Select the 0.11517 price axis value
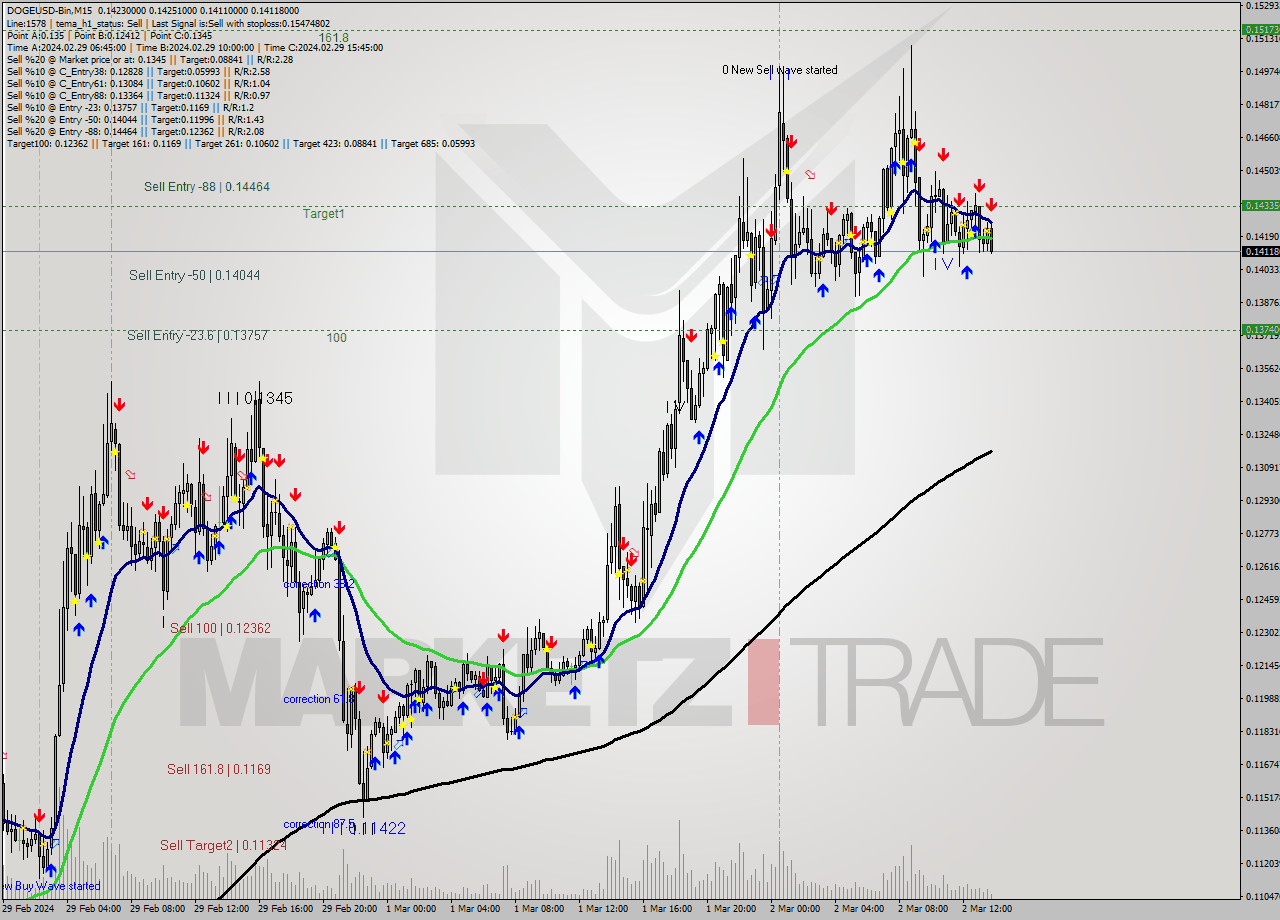This screenshot has width=1280, height=920. point(1261,797)
